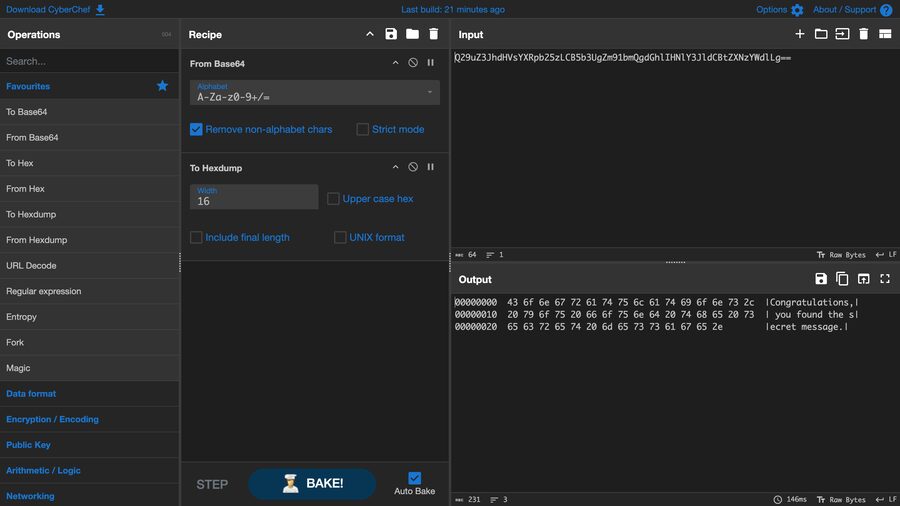Set breakpoint on From Base64 operation
This screenshot has width=900, height=506.
pos(430,63)
